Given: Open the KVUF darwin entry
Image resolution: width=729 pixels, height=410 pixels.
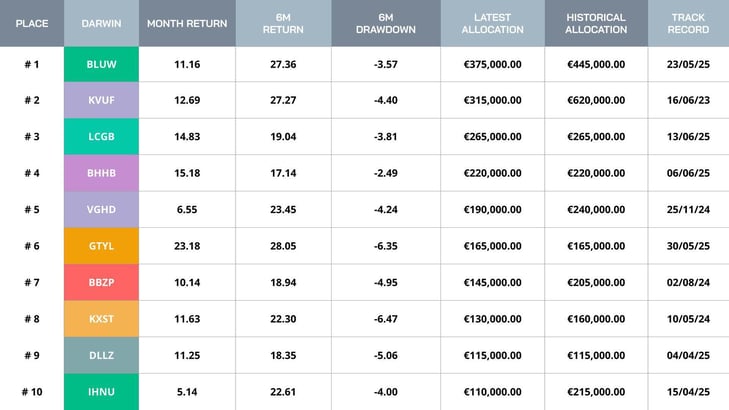Looking at the screenshot, I should point(101,100).
